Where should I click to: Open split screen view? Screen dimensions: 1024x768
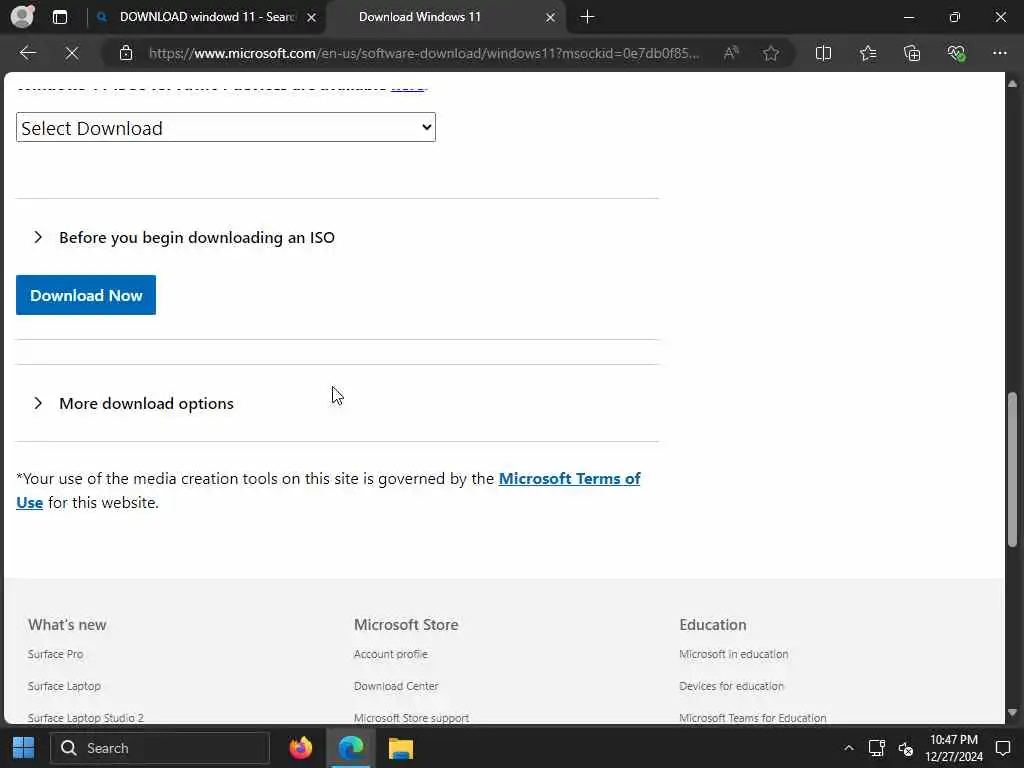[824, 53]
